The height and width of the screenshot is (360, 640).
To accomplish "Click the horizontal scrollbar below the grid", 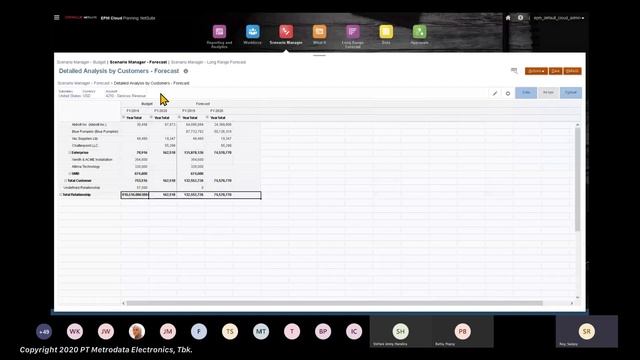I will pos(334,303).
